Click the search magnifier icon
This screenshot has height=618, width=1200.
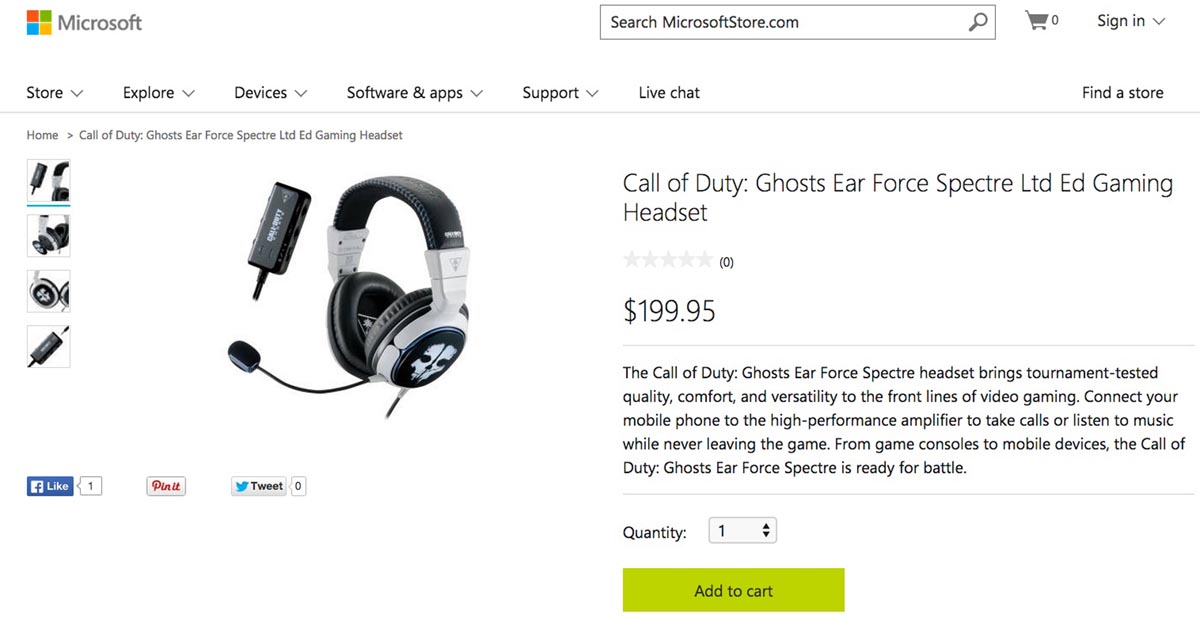click(977, 22)
